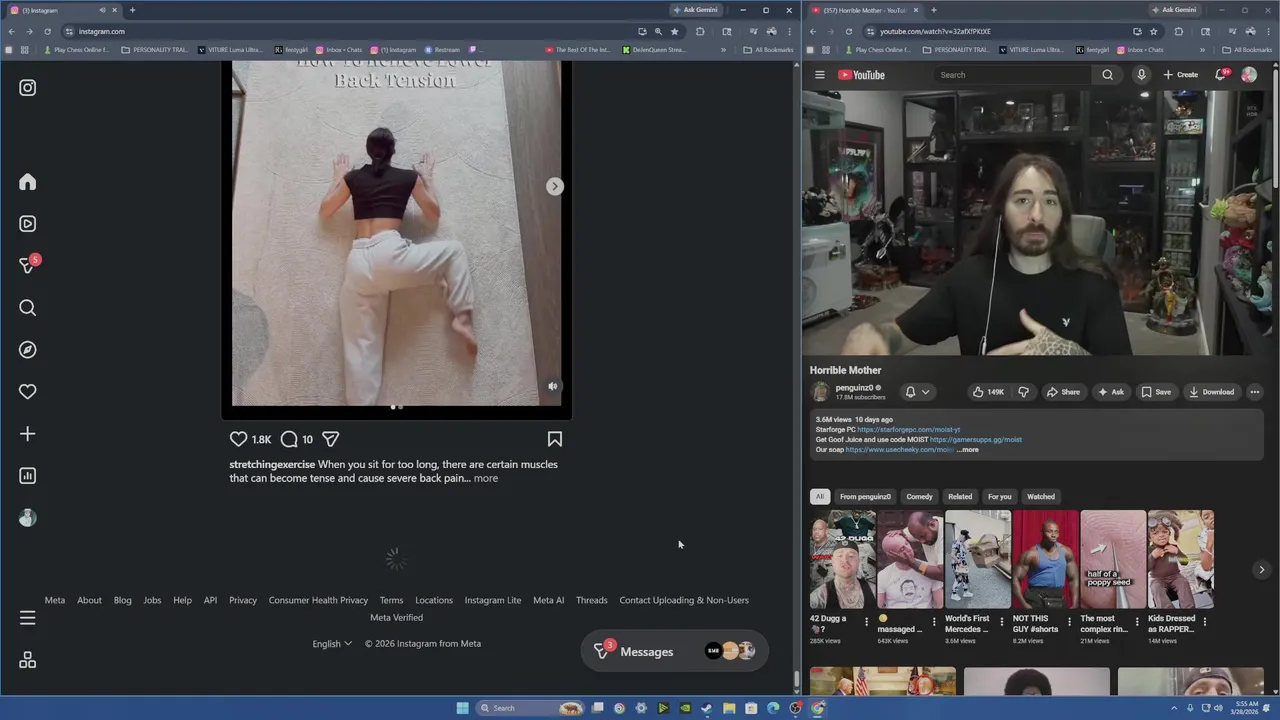The height and width of the screenshot is (720, 1280).
Task: Open penguinz0 channel avatar
Action: (x=821, y=392)
